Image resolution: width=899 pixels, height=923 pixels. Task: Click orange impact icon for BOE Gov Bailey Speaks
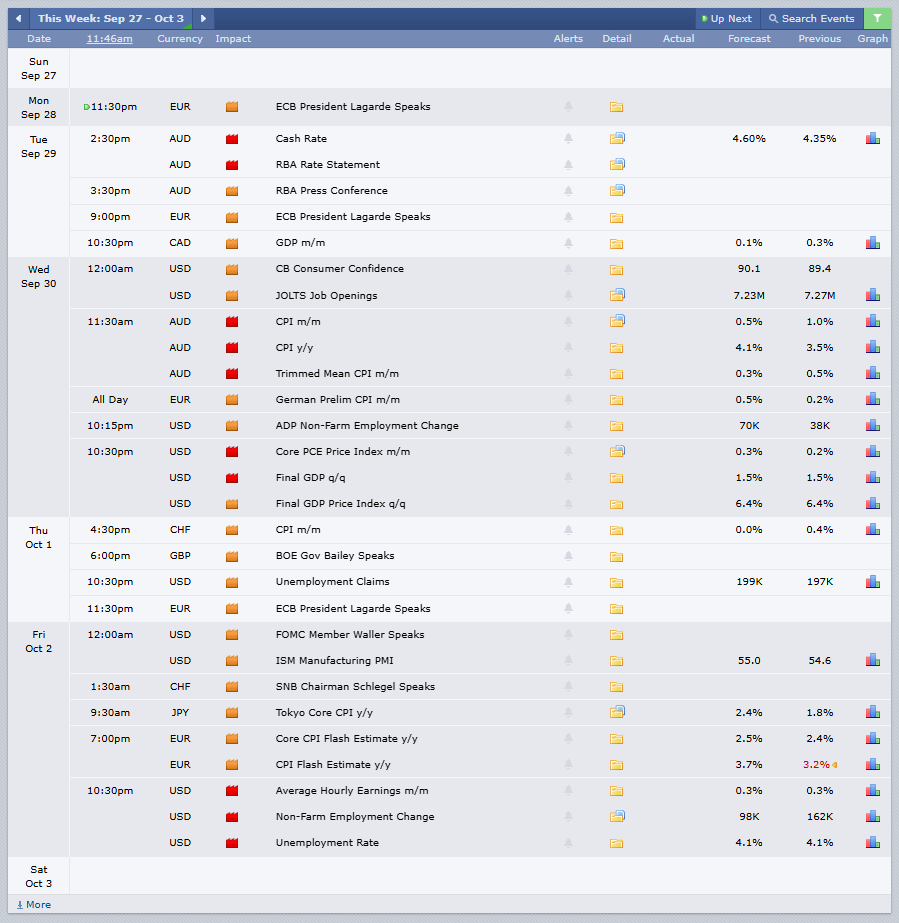(x=232, y=556)
